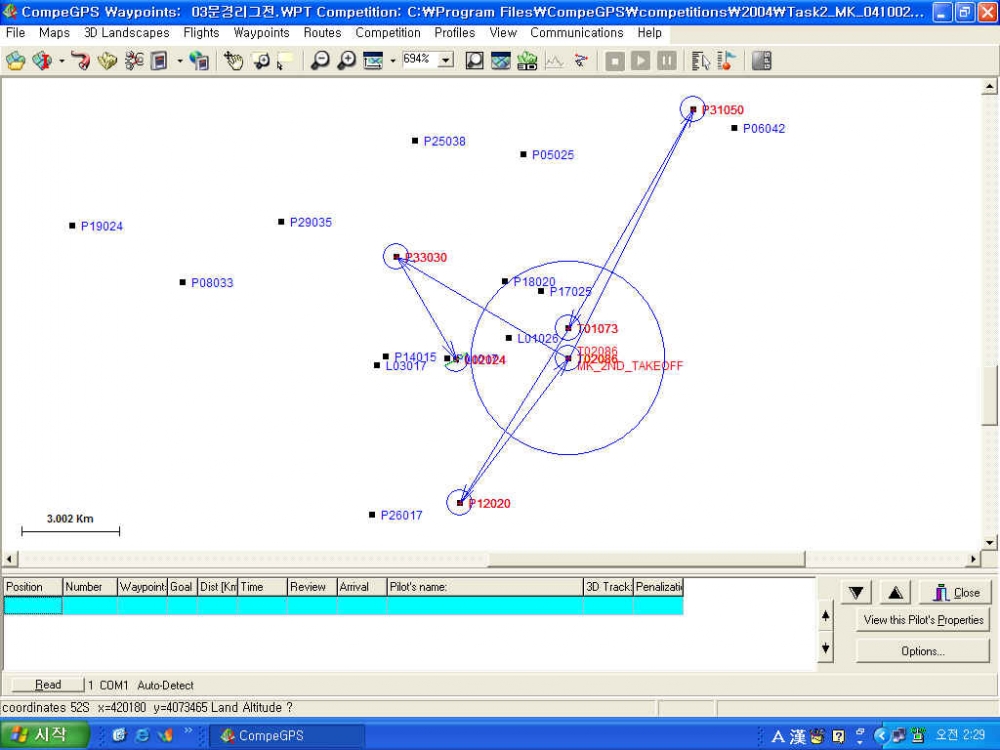Viewport: 1000px width, 750px height.
Task: Click the large up-arrow button beside Close
Action: (895, 592)
